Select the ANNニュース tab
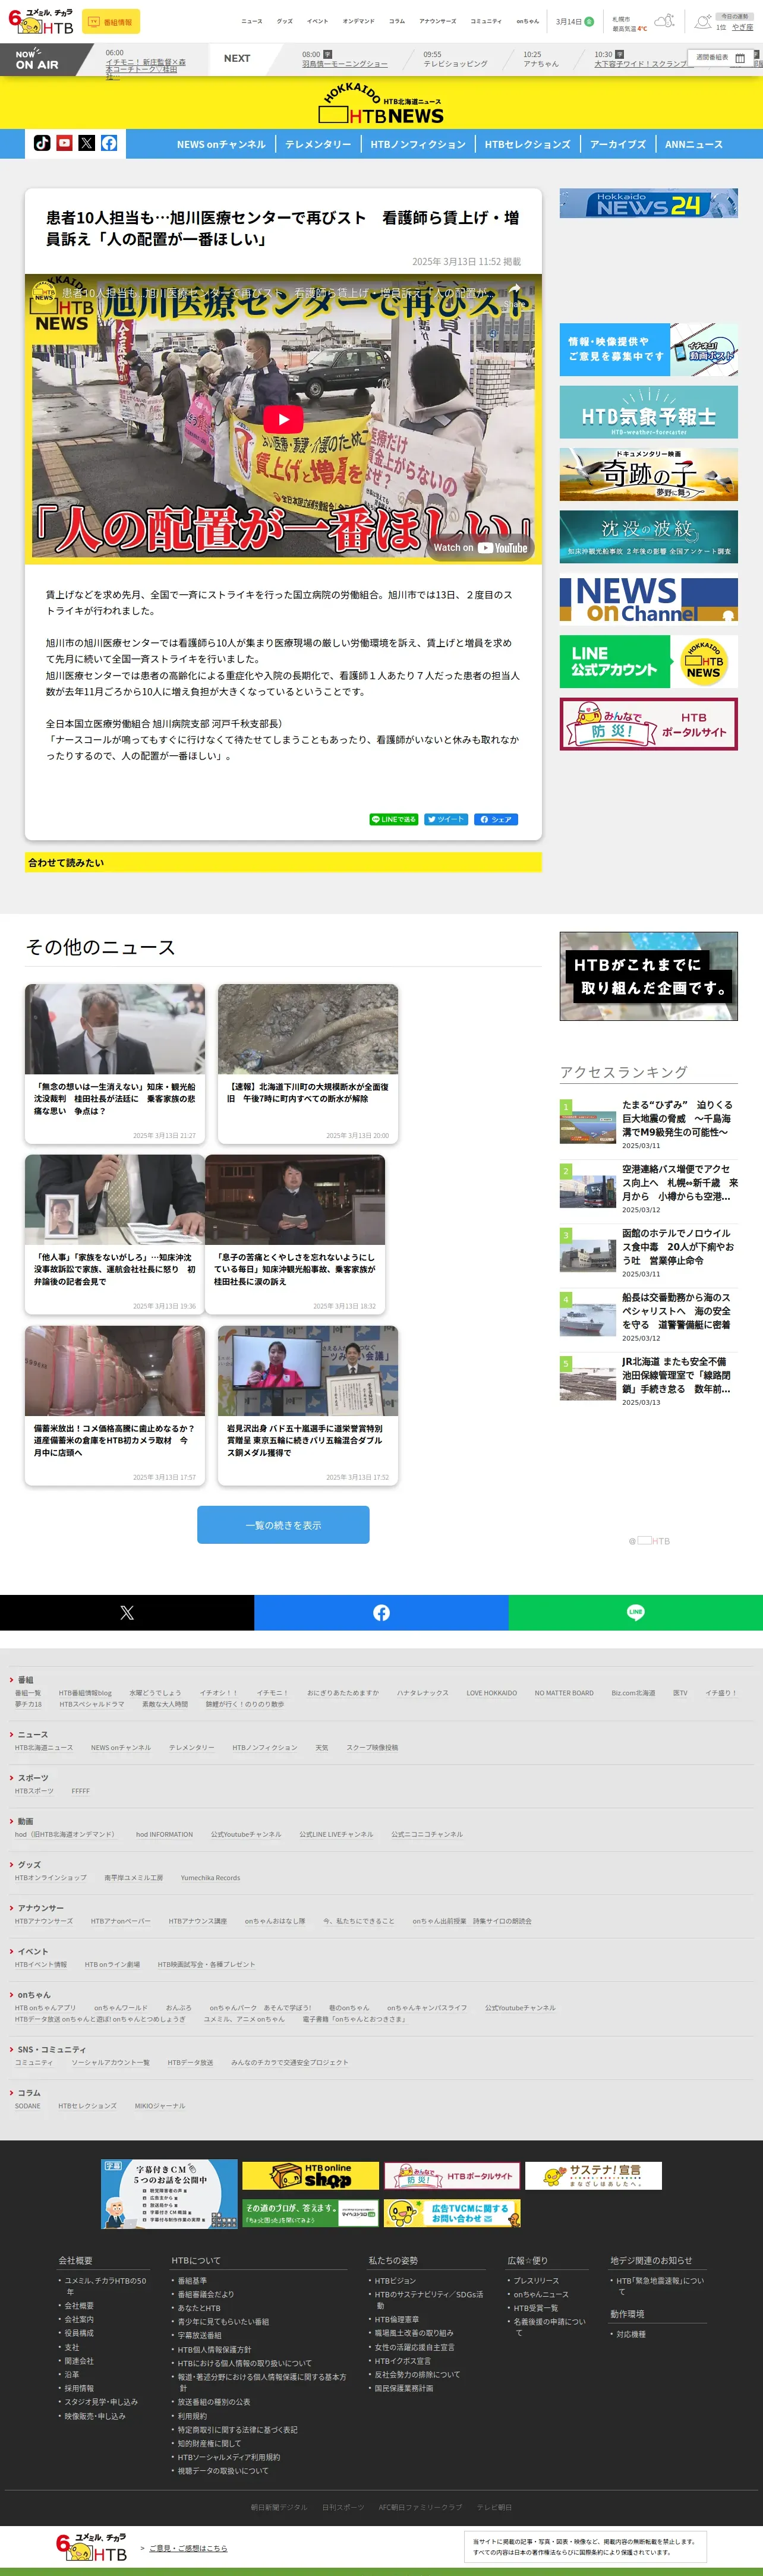 (x=694, y=144)
